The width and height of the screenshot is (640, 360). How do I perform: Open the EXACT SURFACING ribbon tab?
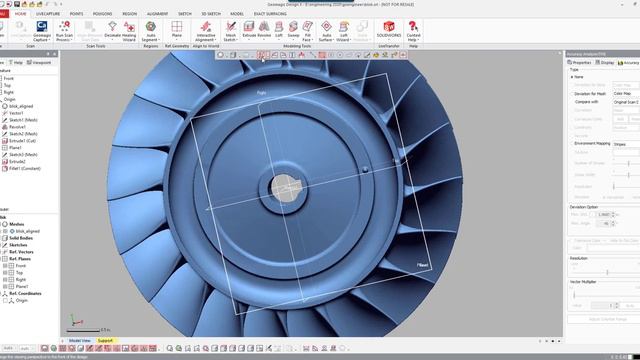270,14
